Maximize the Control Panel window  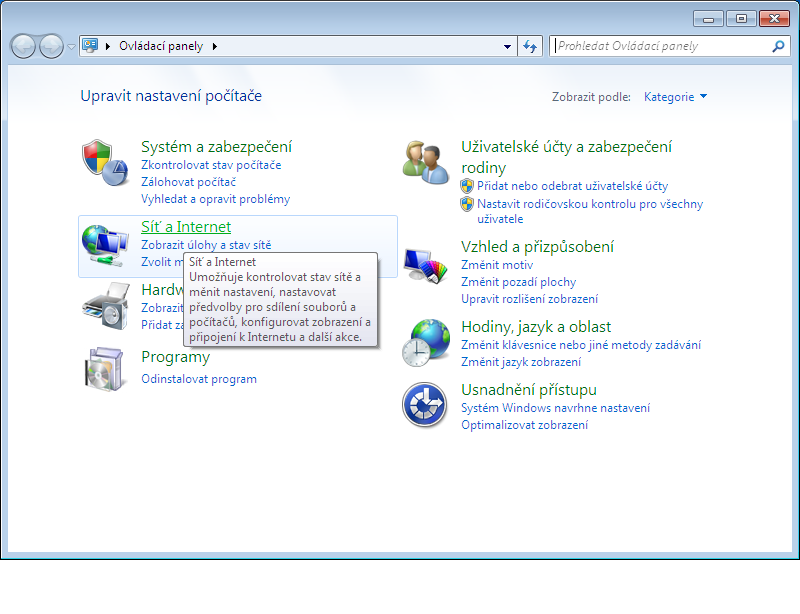pos(741,19)
